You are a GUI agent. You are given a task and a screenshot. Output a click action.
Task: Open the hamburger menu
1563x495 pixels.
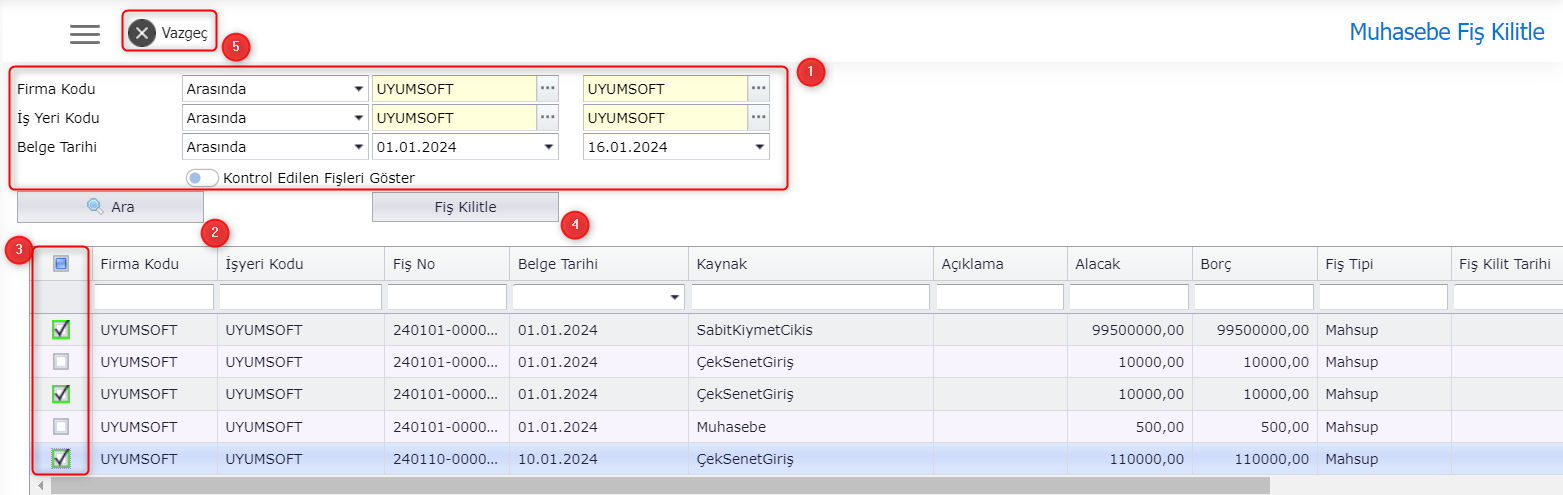85,33
